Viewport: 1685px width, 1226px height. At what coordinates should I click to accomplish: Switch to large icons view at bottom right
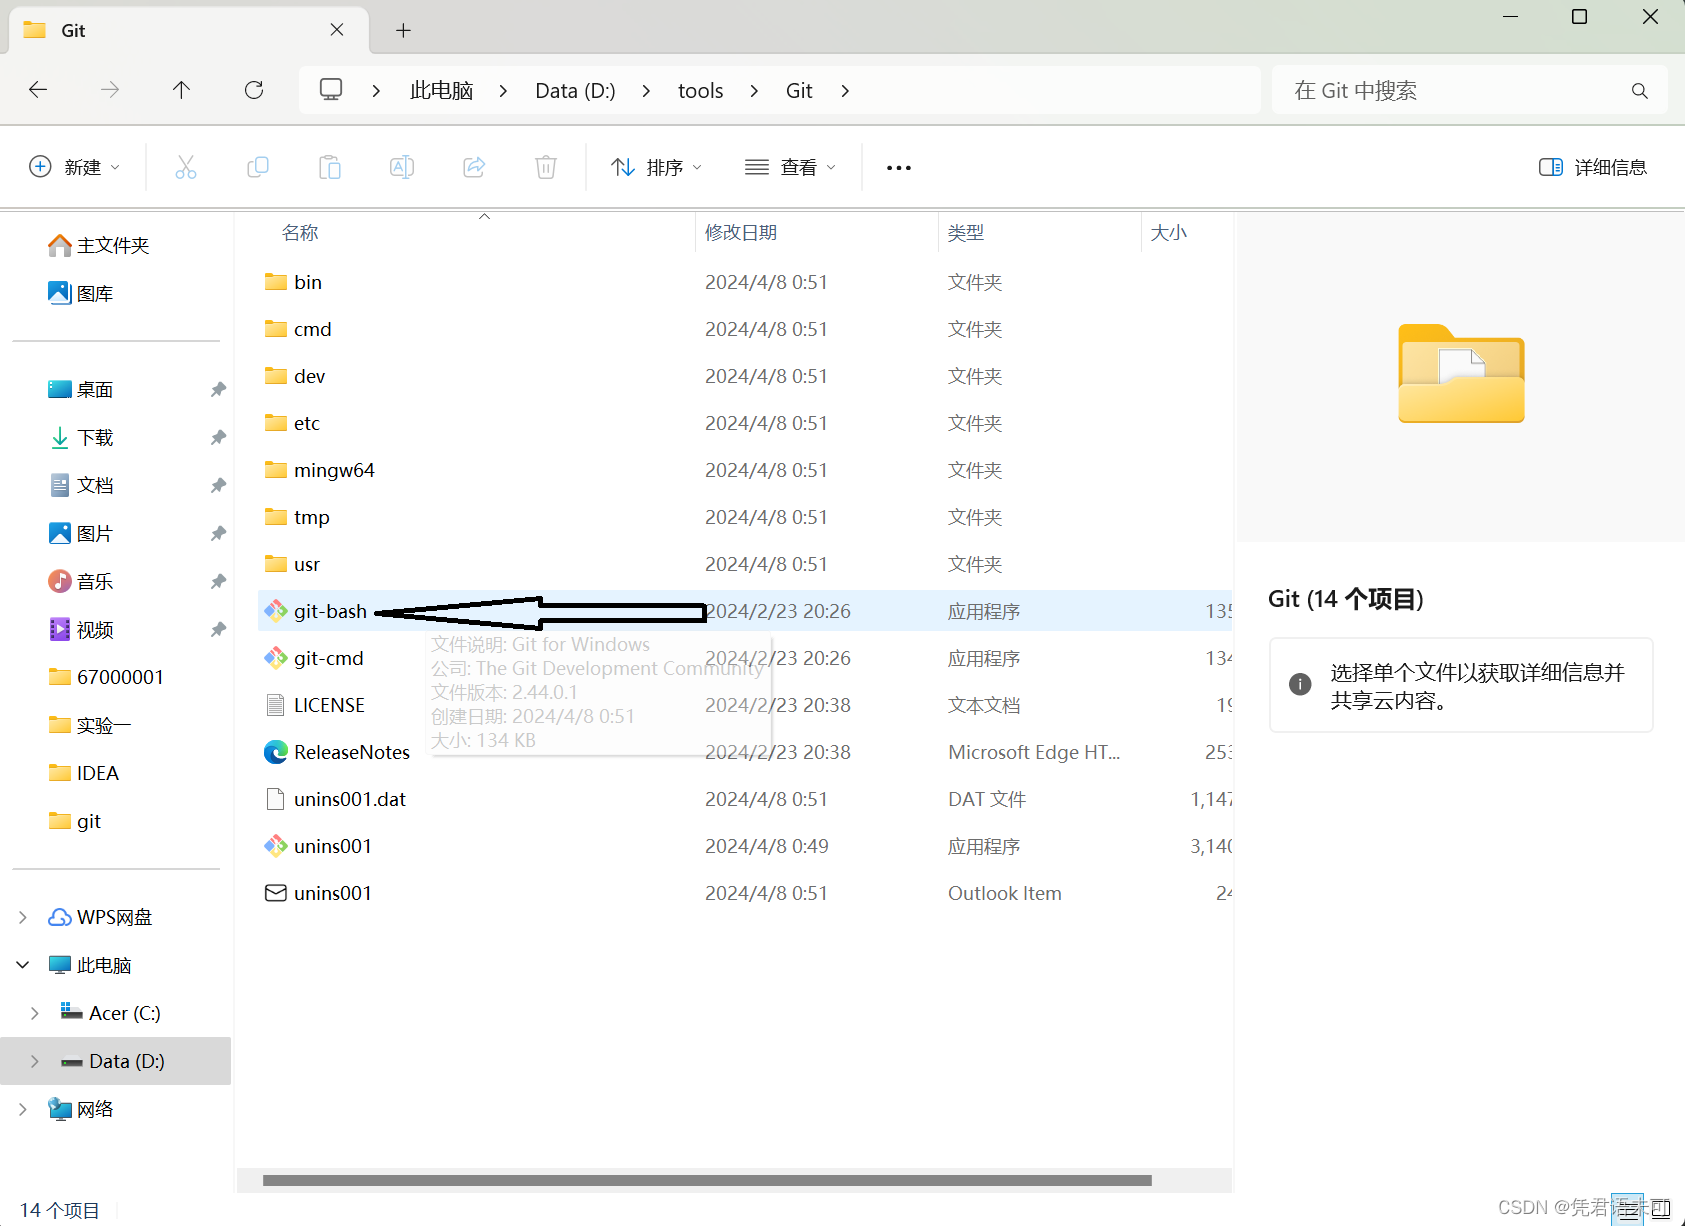tap(1661, 1209)
